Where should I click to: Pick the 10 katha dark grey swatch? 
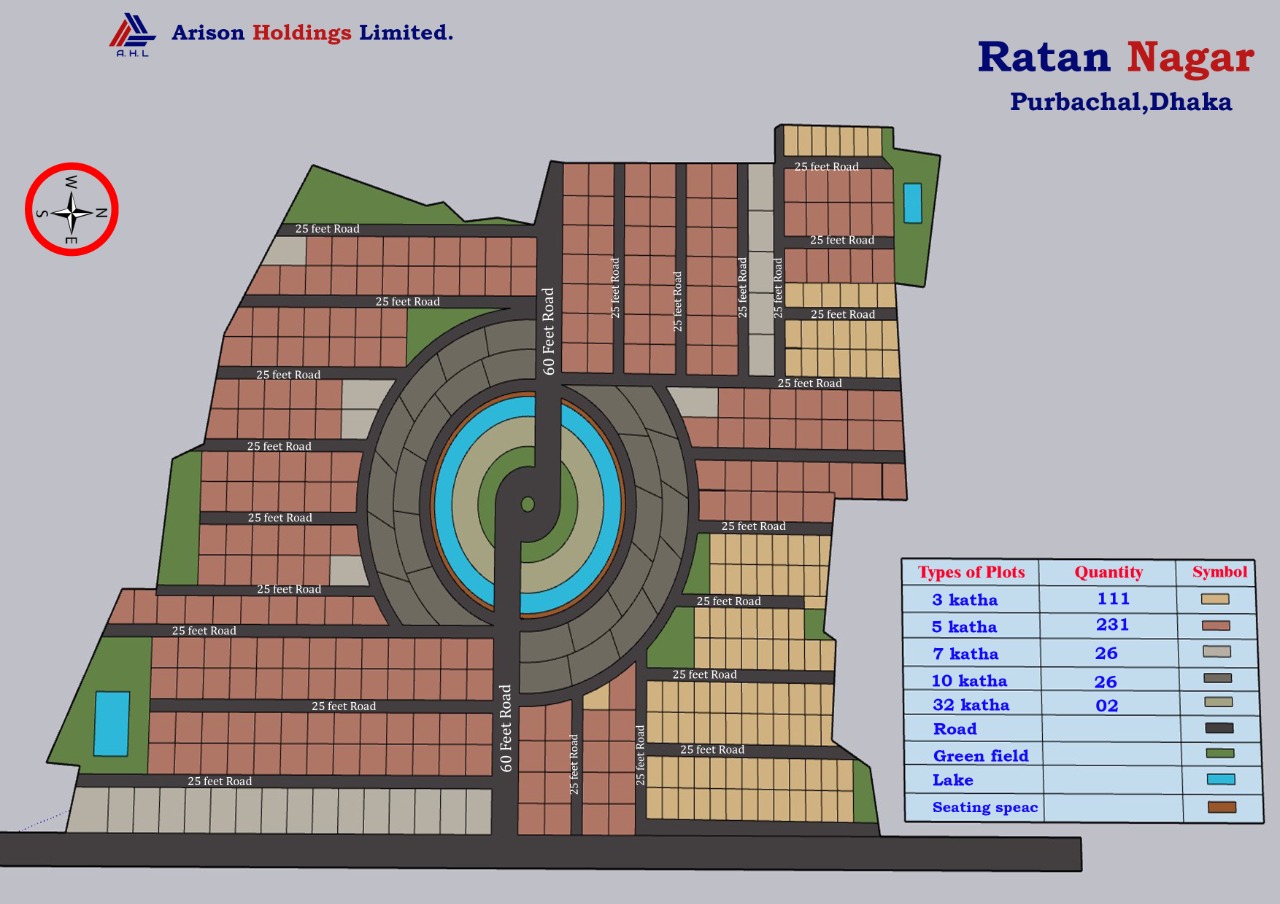1218,678
